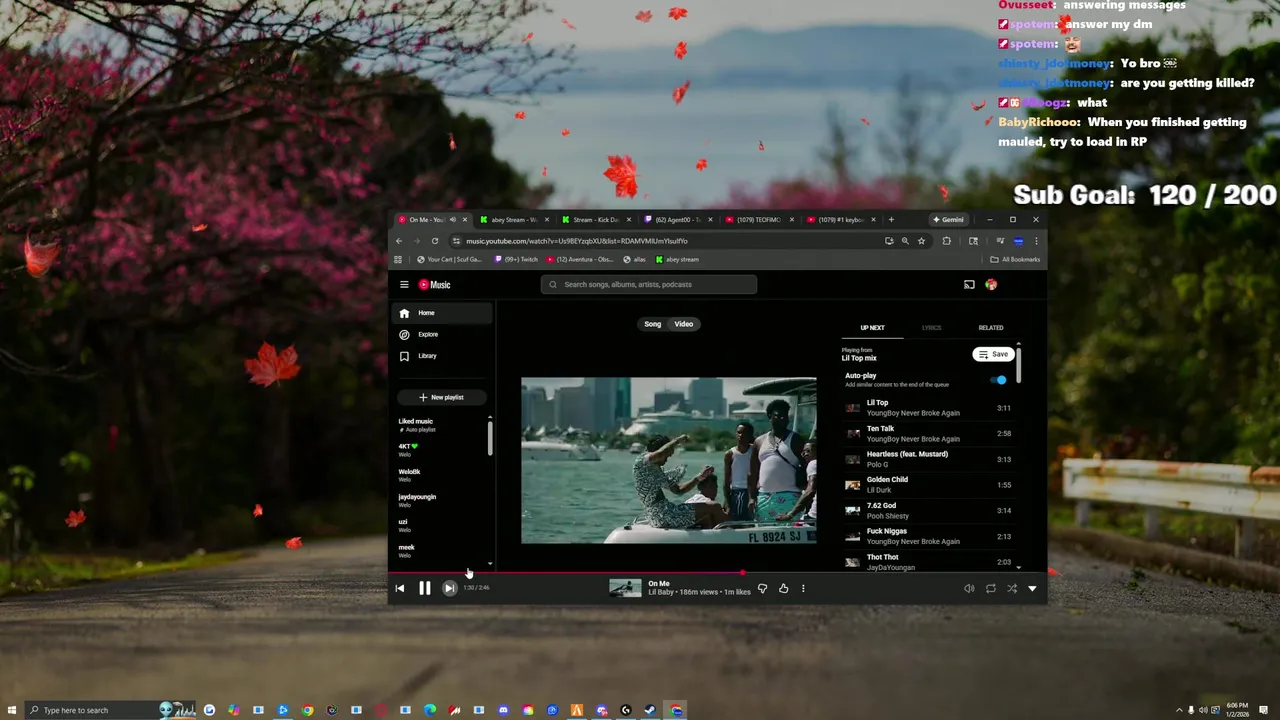The height and width of the screenshot is (720, 1280).
Task: Toggle the Auto-play switch
Action: pyautogui.click(x=999, y=380)
